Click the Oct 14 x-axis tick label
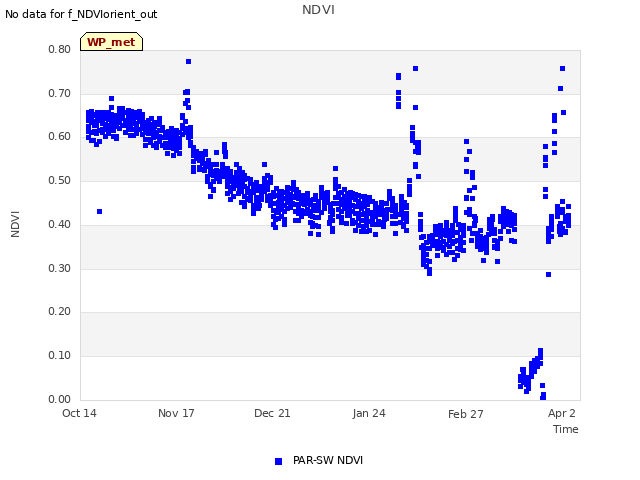Image resolution: width=640 pixels, height=480 pixels. click(79, 413)
